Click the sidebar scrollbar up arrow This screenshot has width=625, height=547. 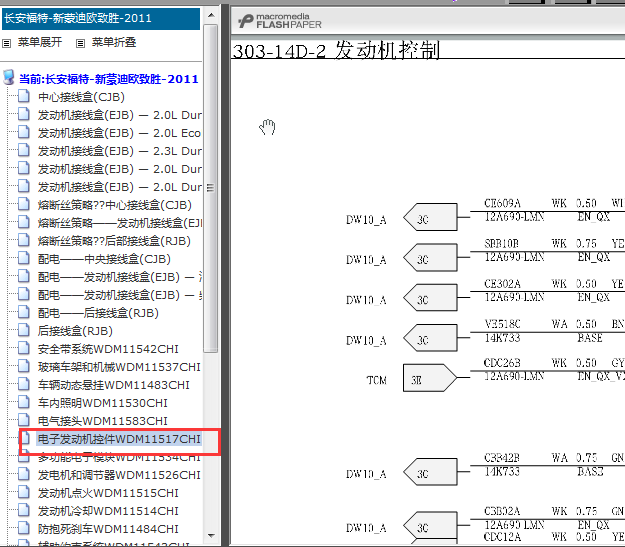pyautogui.click(x=211, y=16)
